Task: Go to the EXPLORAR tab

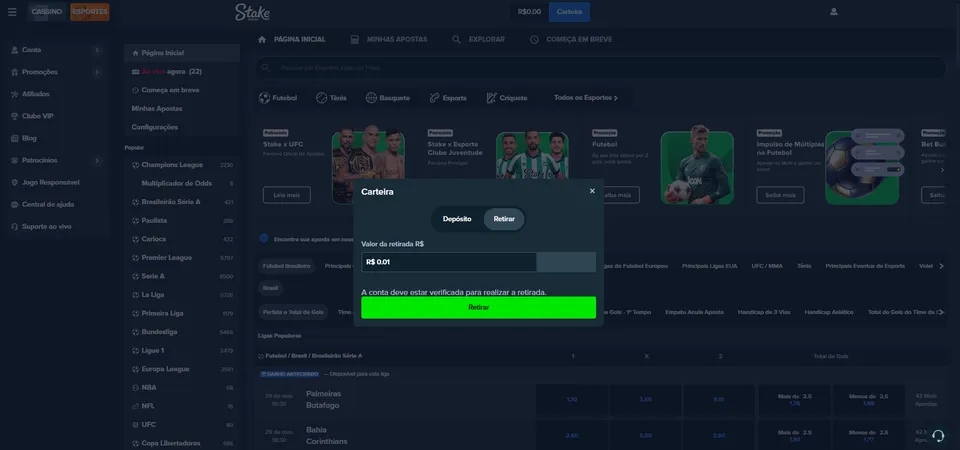Action: pyautogui.click(x=478, y=39)
